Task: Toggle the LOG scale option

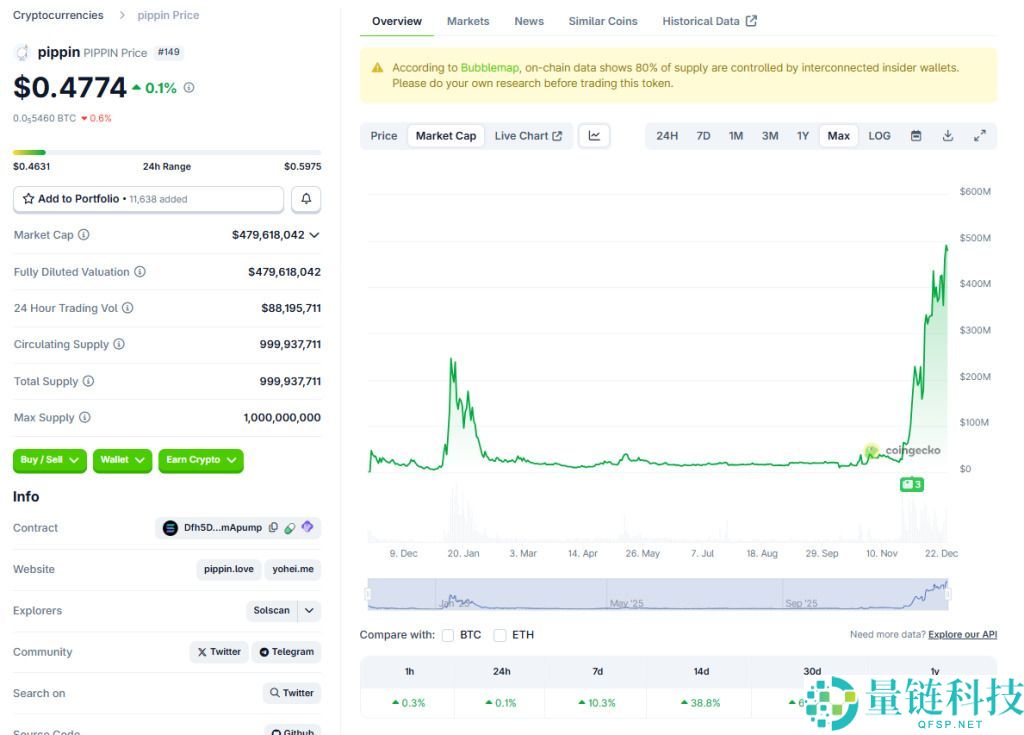Action: [x=879, y=136]
